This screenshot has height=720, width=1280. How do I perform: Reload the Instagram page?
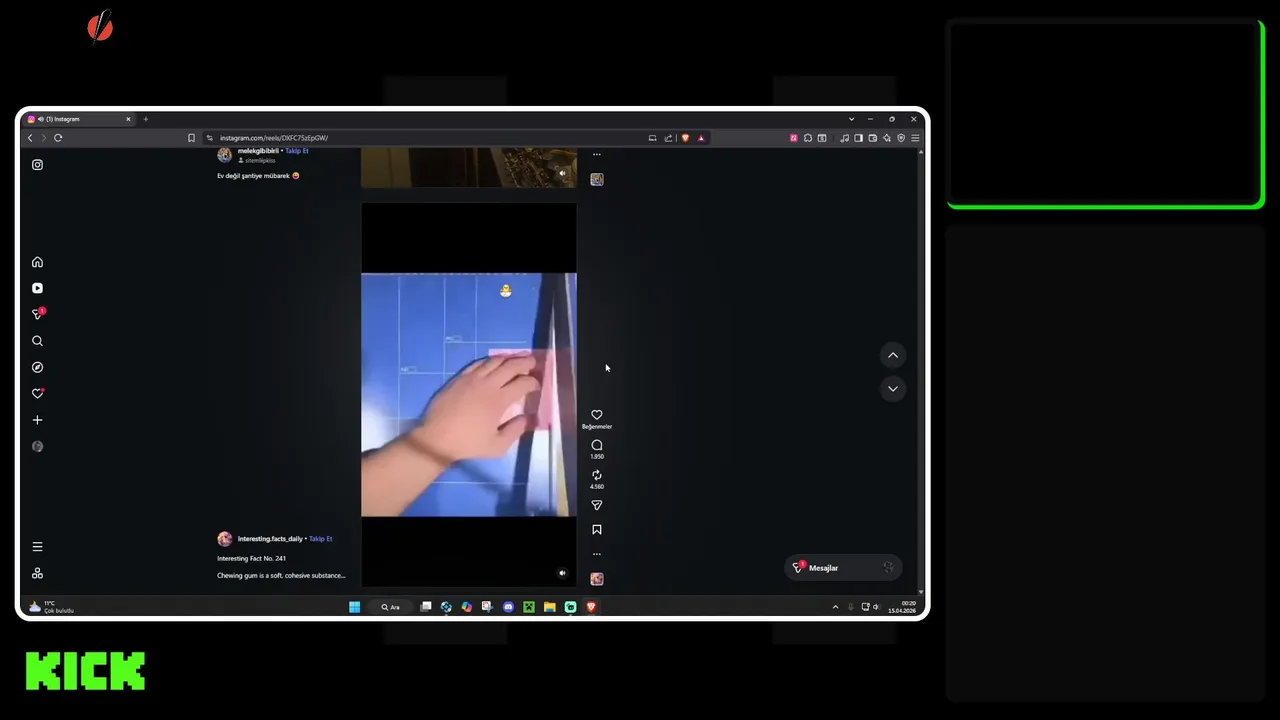point(58,138)
